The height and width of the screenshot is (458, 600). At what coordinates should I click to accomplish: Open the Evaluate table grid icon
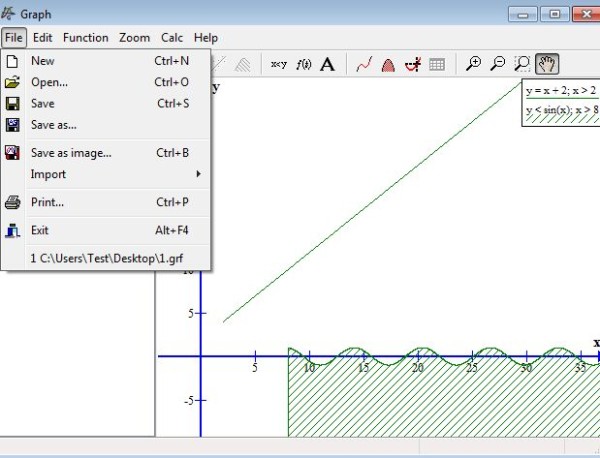tap(437, 64)
